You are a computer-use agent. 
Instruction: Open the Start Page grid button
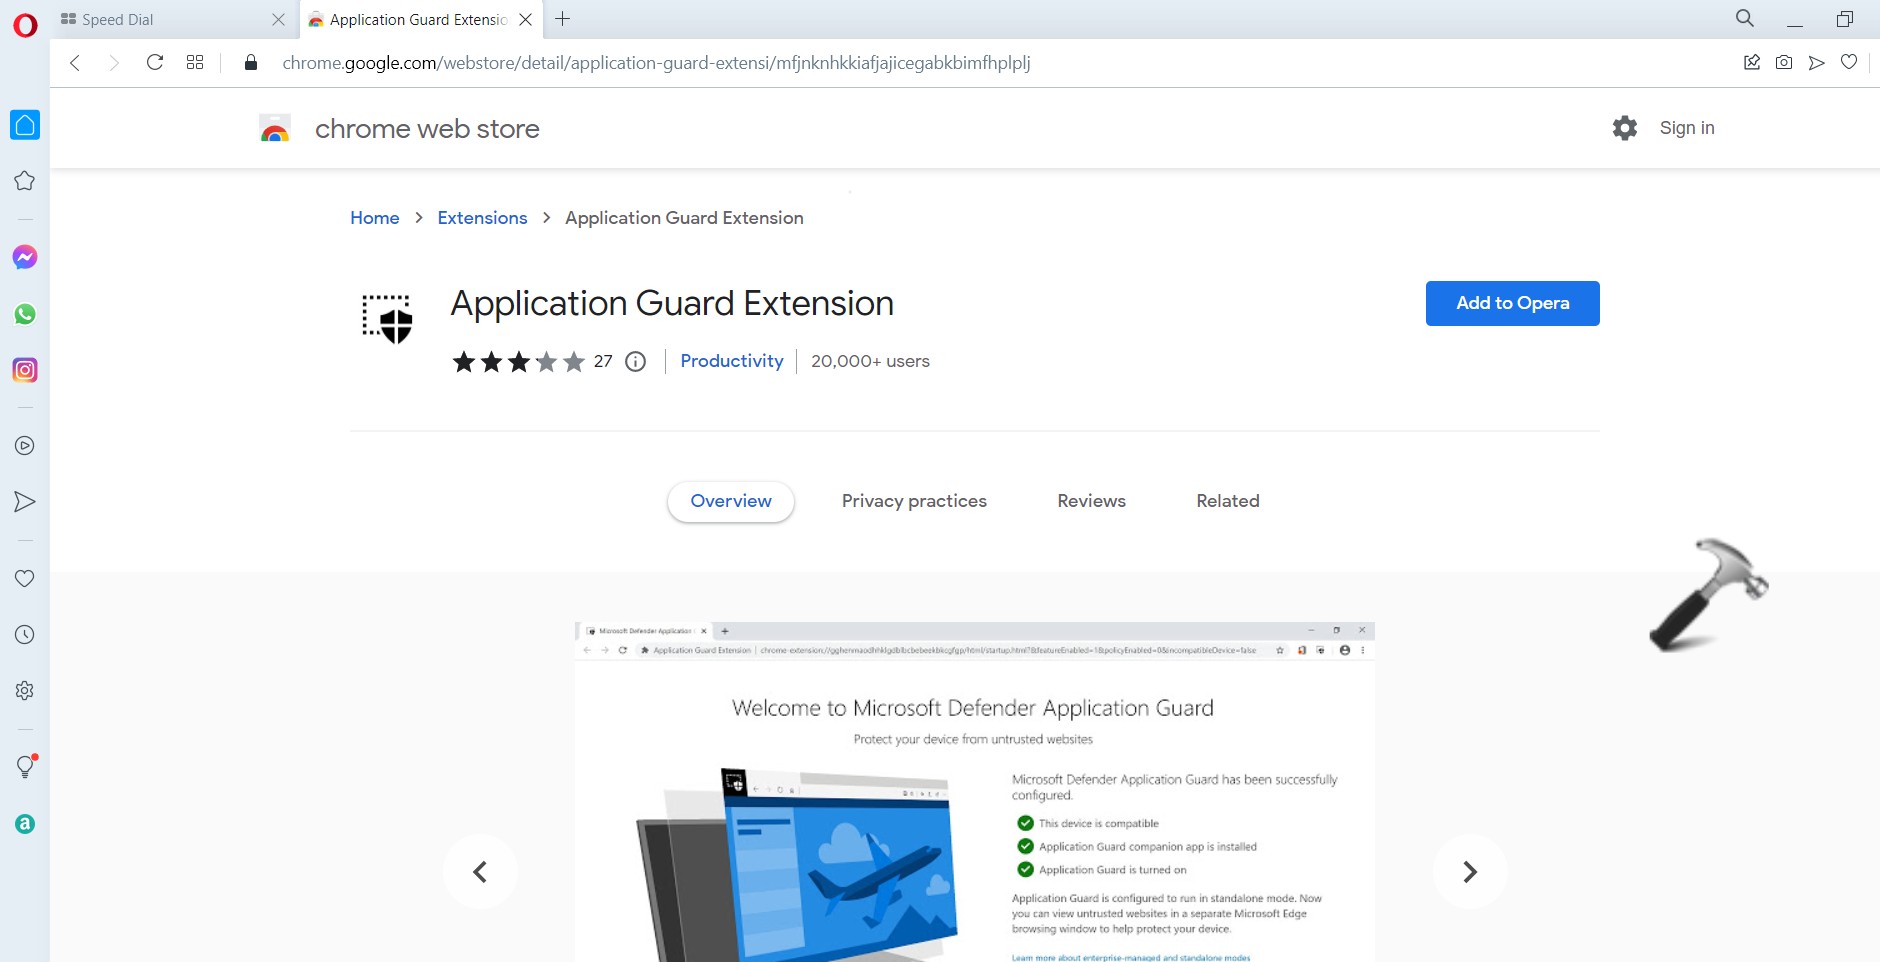click(195, 63)
